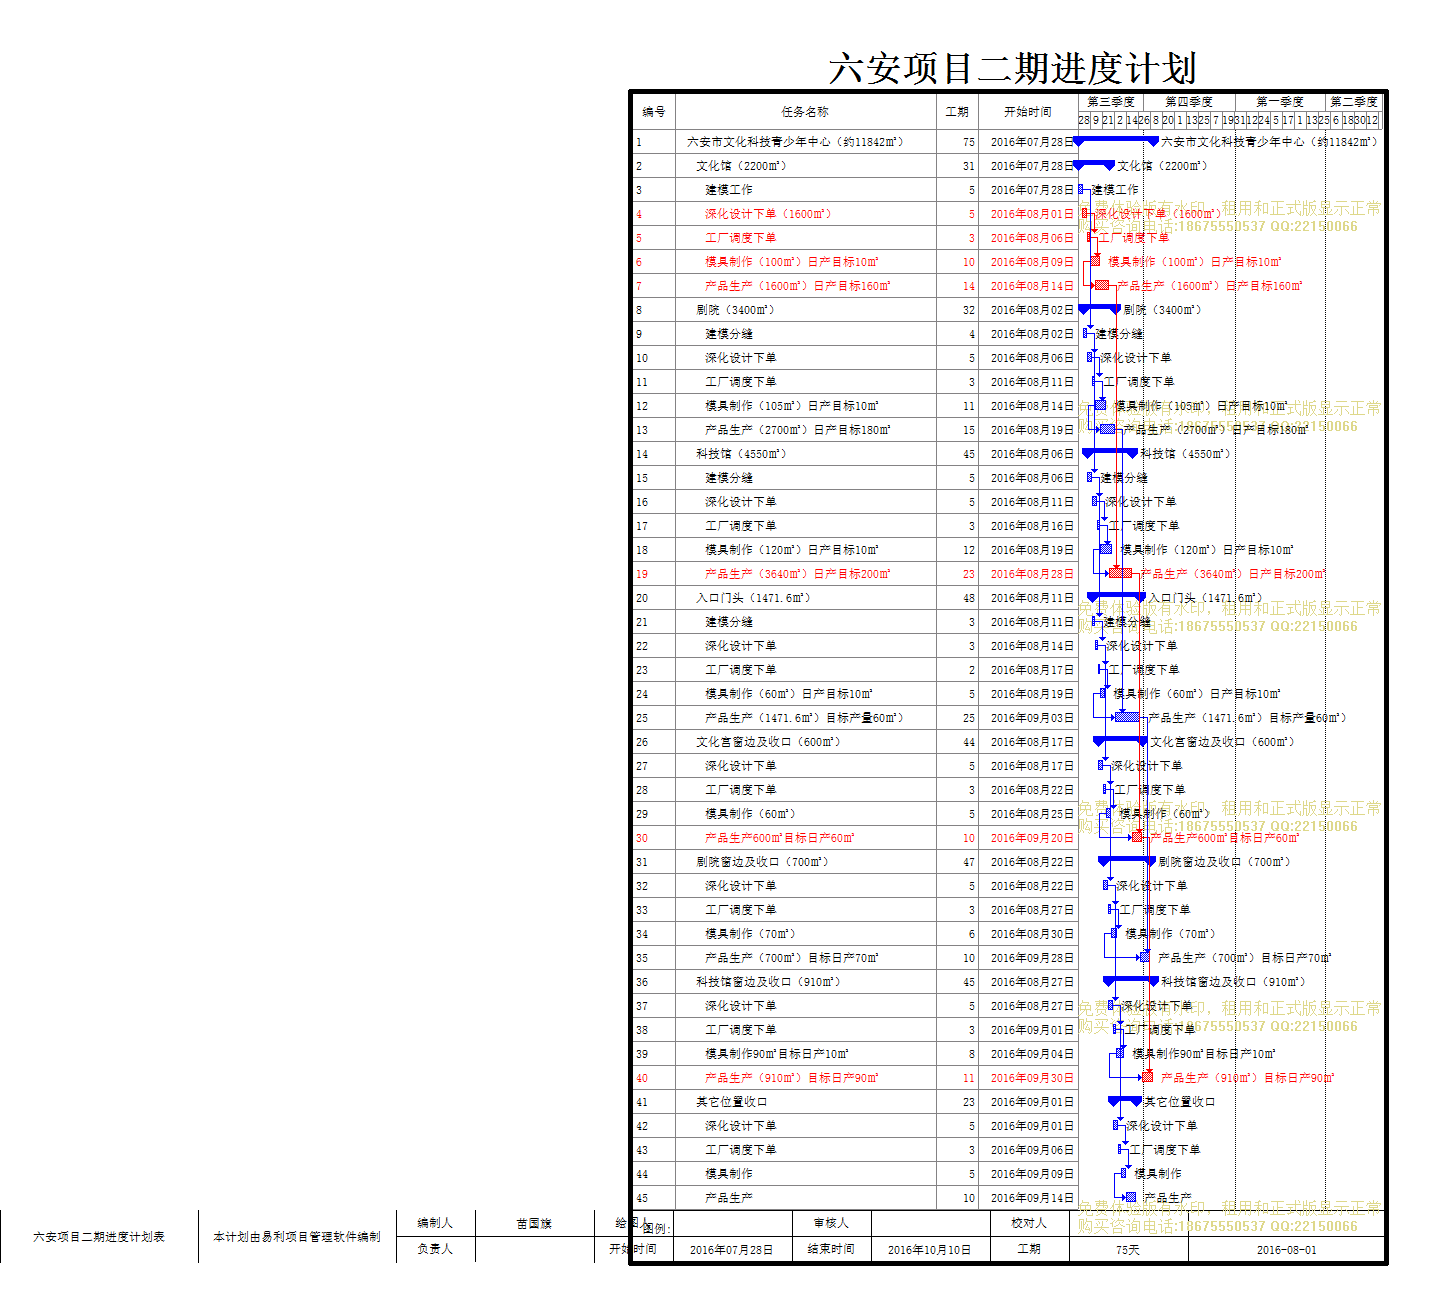Viewport: 1435px width, 1312px height.
Task: Select the 编号 column header
Action: pos(654,112)
